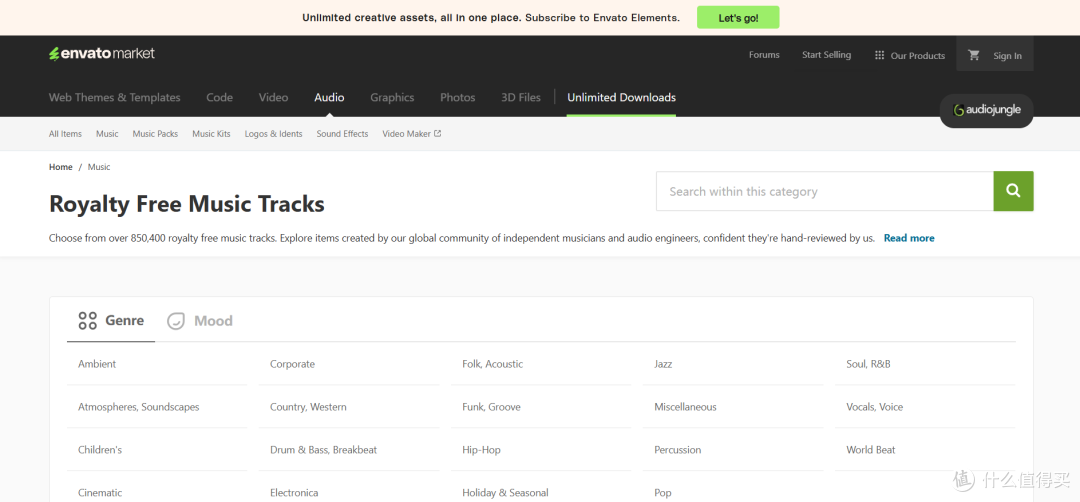Choose the Hip-Hop genre
Image resolution: width=1080 pixels, height=502 pixels.
[481, 450]
